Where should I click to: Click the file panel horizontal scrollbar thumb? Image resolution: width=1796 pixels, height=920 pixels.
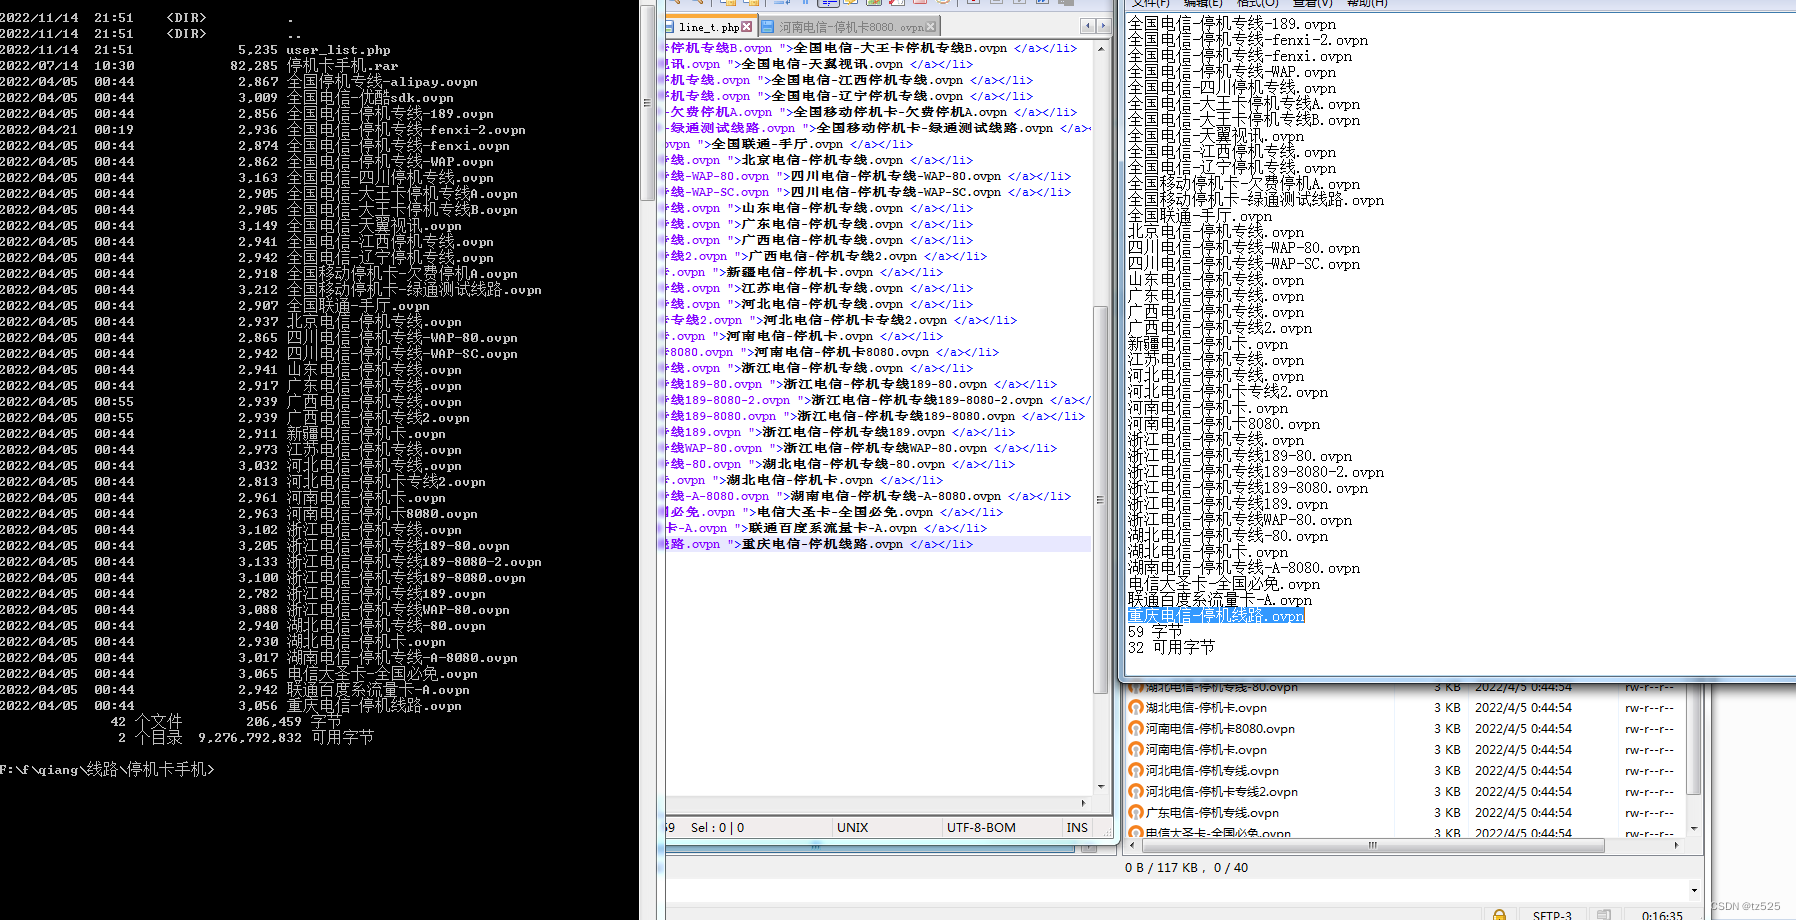1373,845
